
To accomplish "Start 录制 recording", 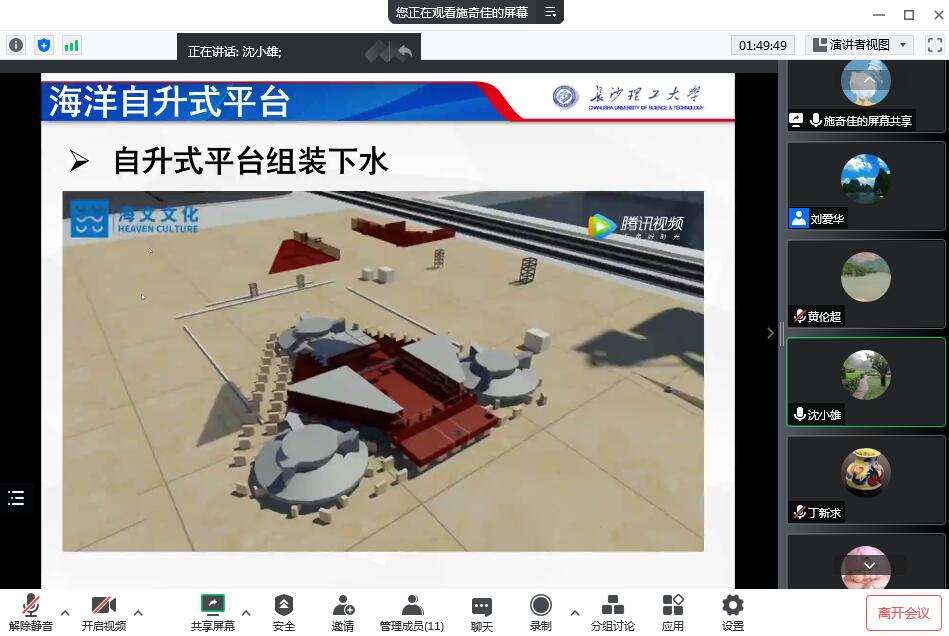I will point(541,612).
